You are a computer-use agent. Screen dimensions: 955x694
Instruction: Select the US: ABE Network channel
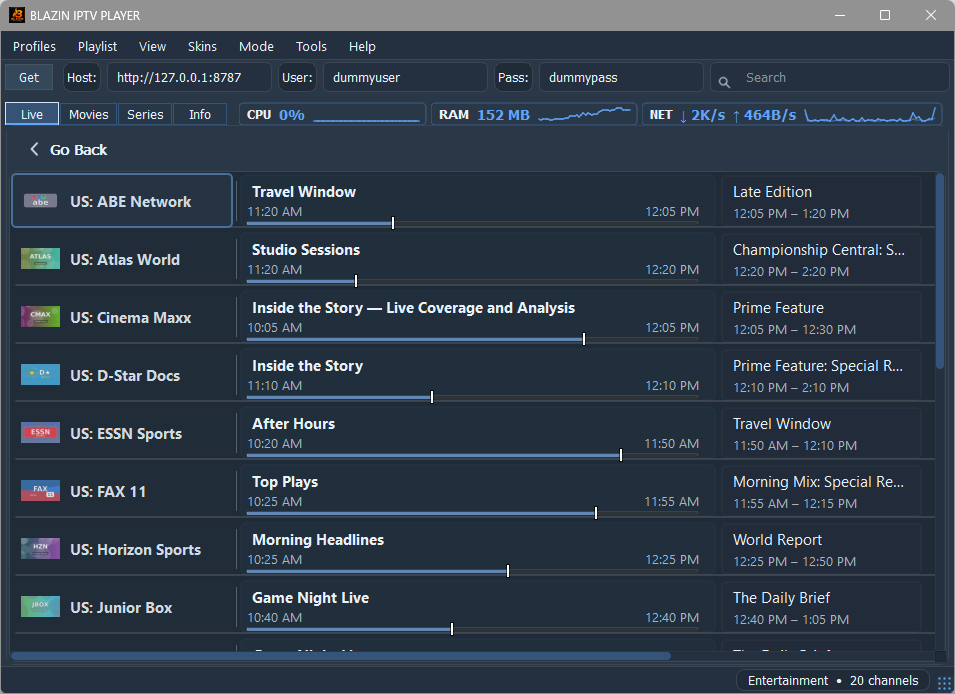point(122,200)
